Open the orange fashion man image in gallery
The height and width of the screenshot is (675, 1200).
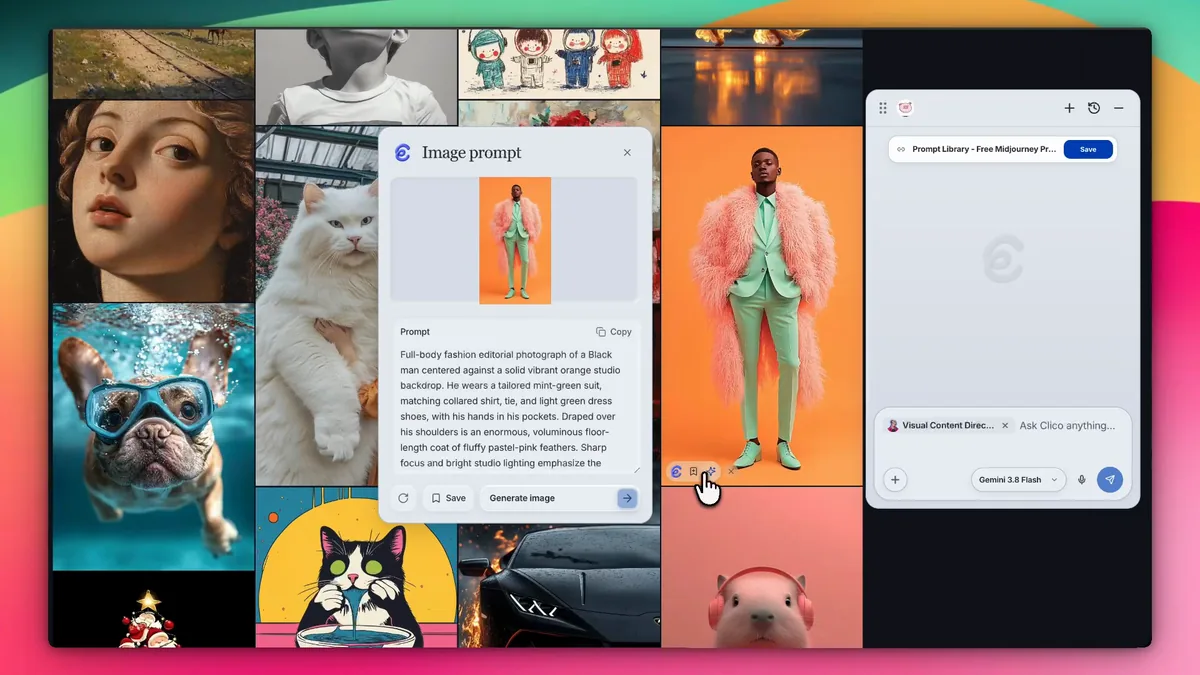762,306
